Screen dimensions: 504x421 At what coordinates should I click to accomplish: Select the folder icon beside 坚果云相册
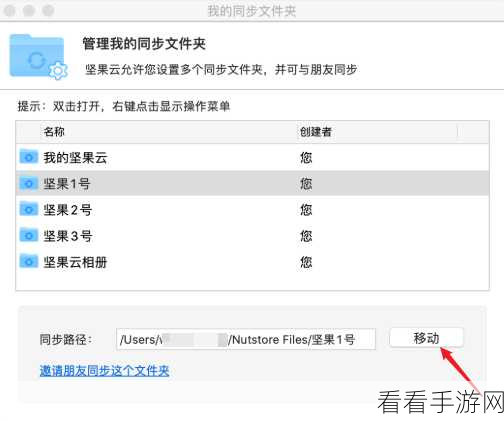pos(28,262)
